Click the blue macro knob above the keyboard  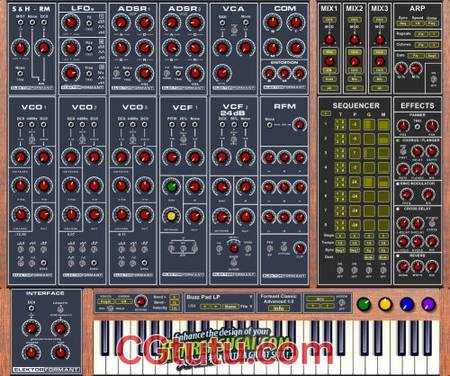pos(407,304)
